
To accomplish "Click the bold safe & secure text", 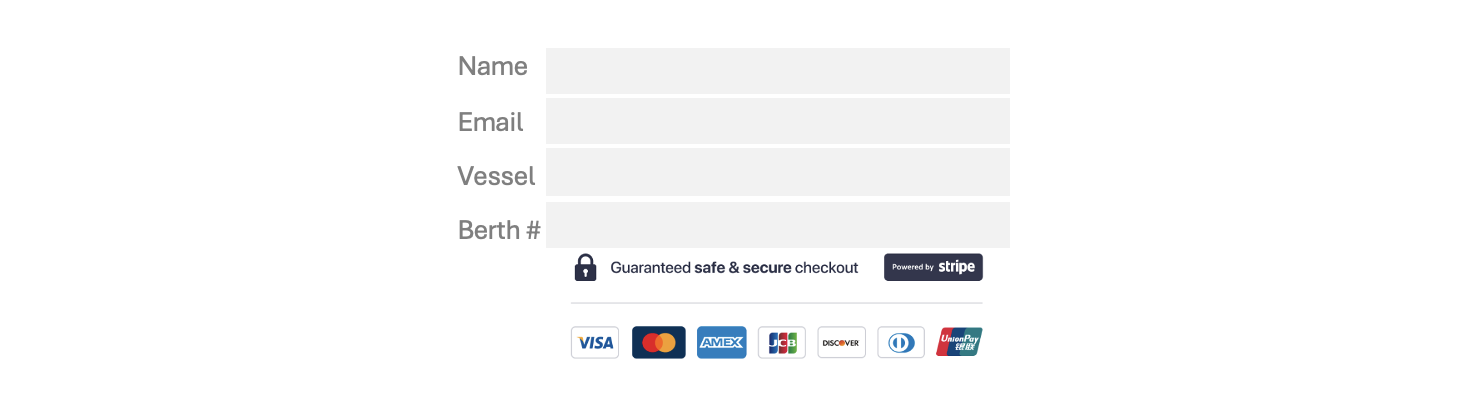I will point(743,268).
